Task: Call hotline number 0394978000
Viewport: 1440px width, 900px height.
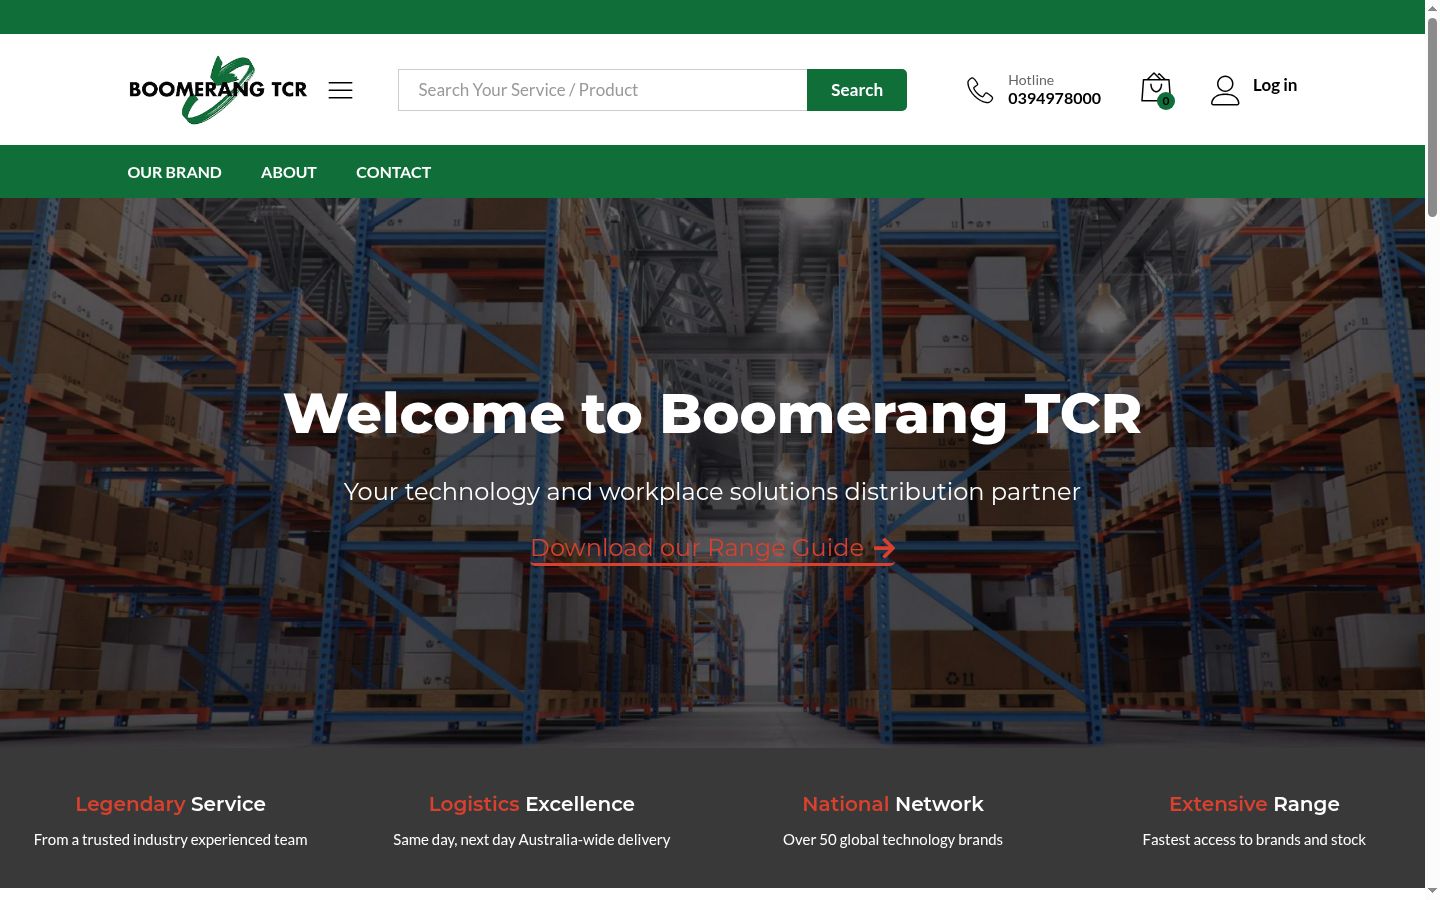Action: pos(1054,98)
